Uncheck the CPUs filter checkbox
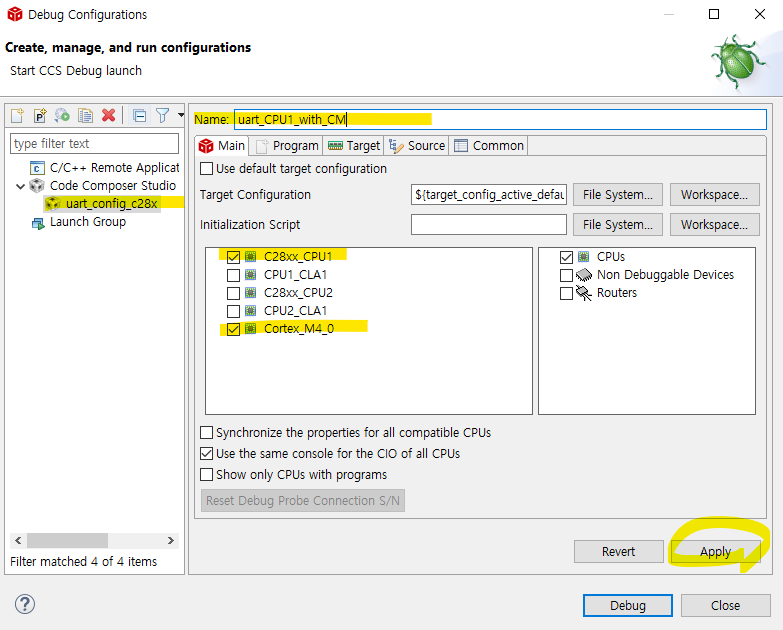This screenshot has height=630, width=783. (566, 257)
